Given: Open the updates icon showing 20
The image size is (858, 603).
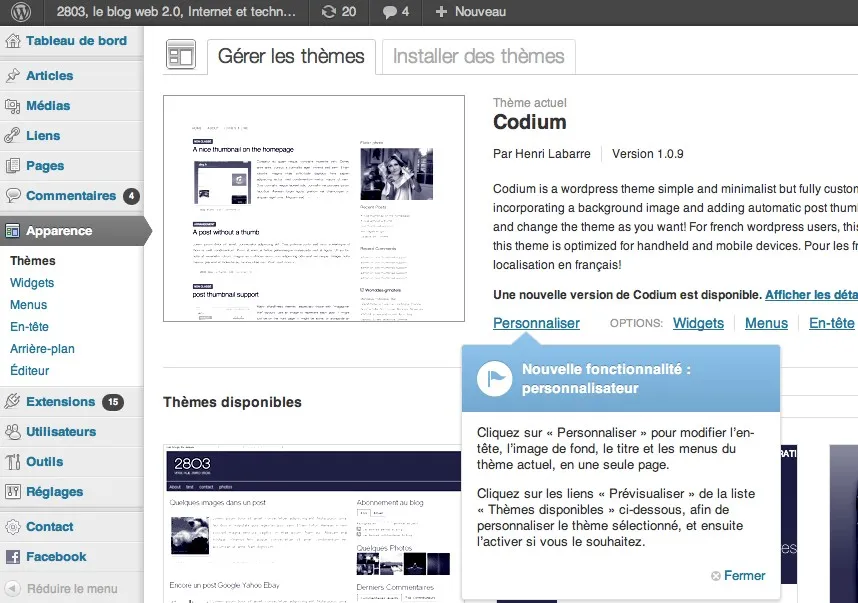Looking at the screenshot, I should 328,11.
